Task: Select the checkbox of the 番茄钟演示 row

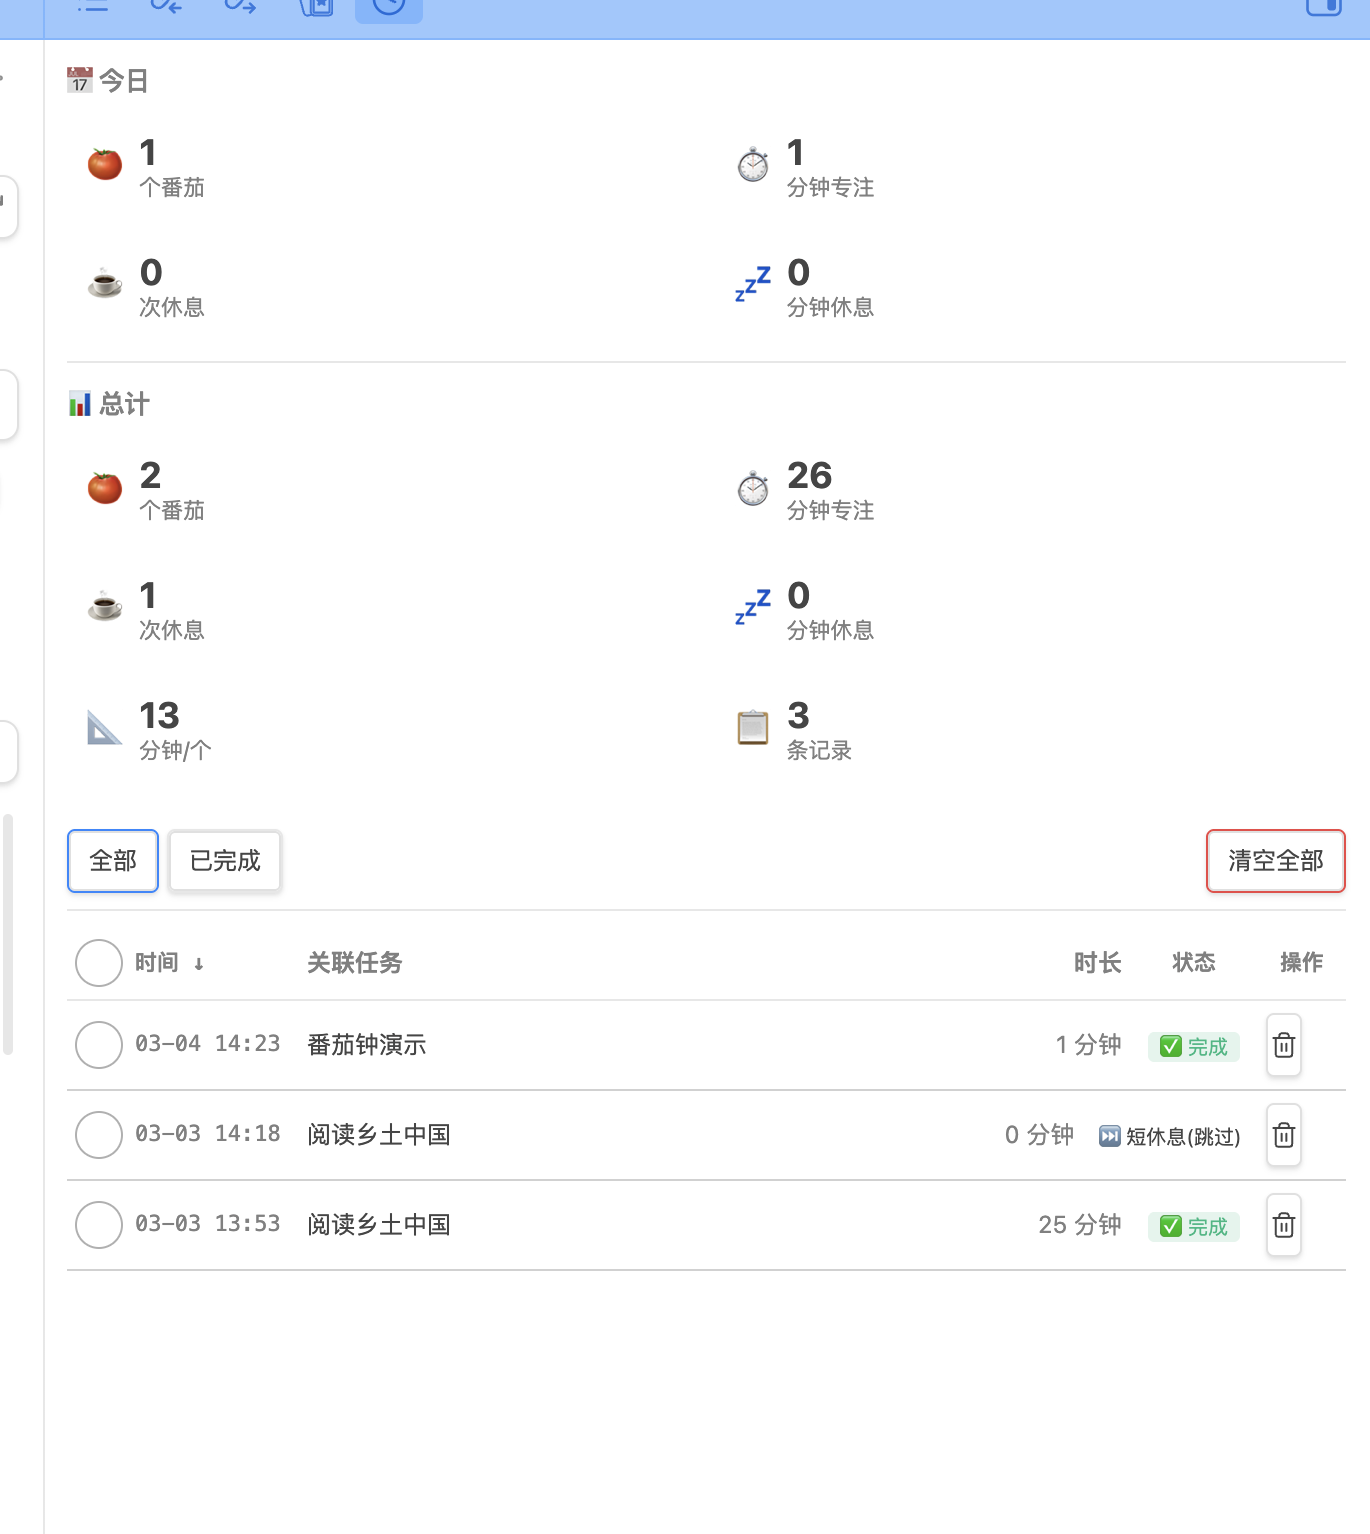Action: click(98, 1045)
